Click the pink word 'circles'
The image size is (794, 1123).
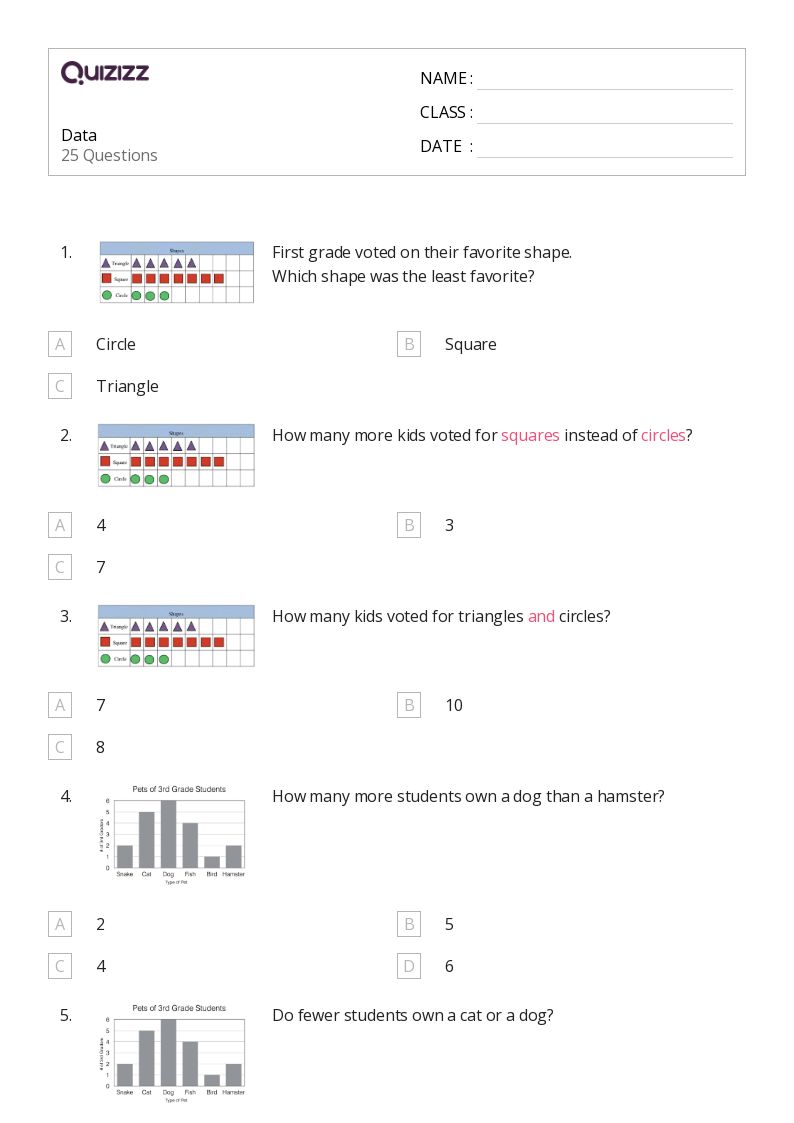point(662,435)
